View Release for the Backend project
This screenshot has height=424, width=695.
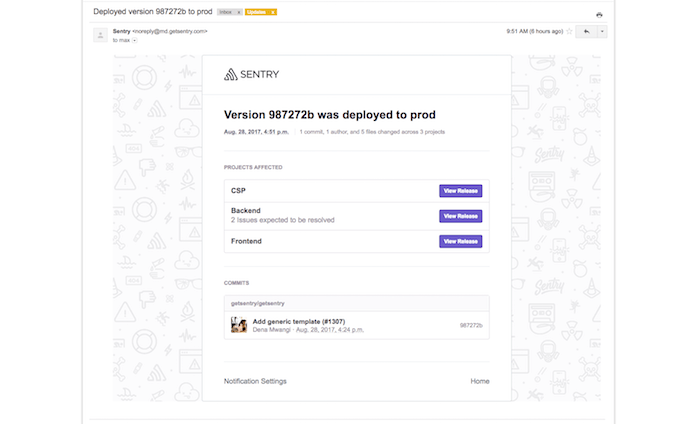461,216
